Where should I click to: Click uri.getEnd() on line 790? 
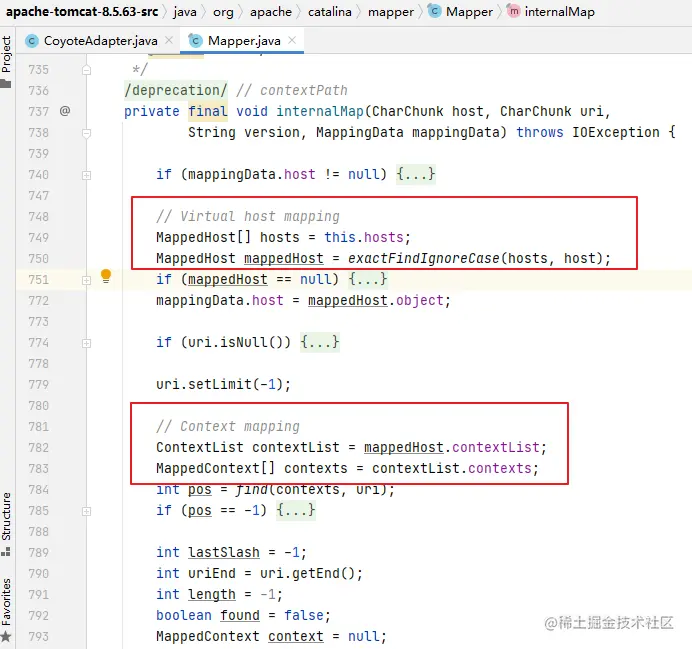[x=307, y=573]
